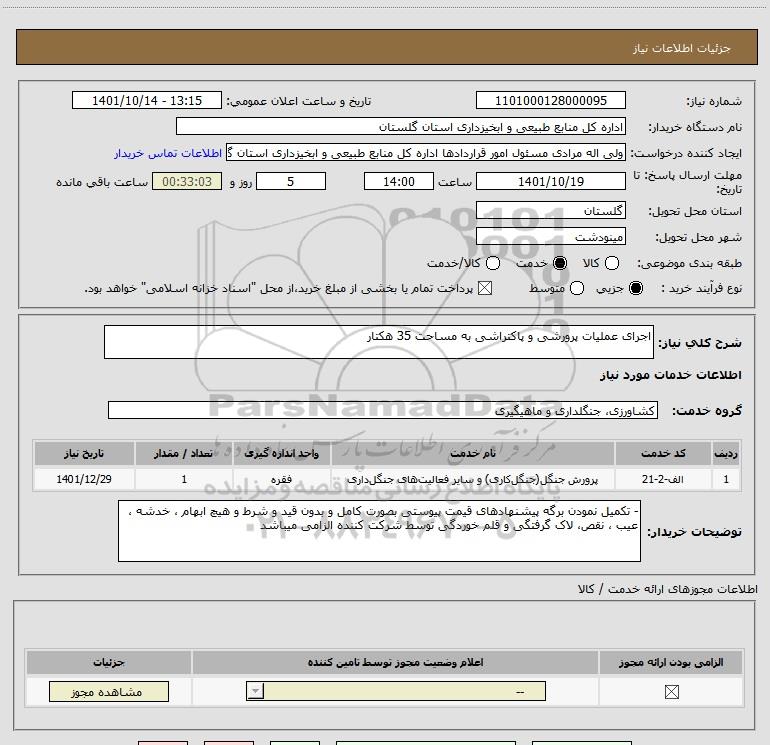This screenshot has height=745, width=770.
Task: Open اطلاعات تماس خریدار link
Action: 168,153
